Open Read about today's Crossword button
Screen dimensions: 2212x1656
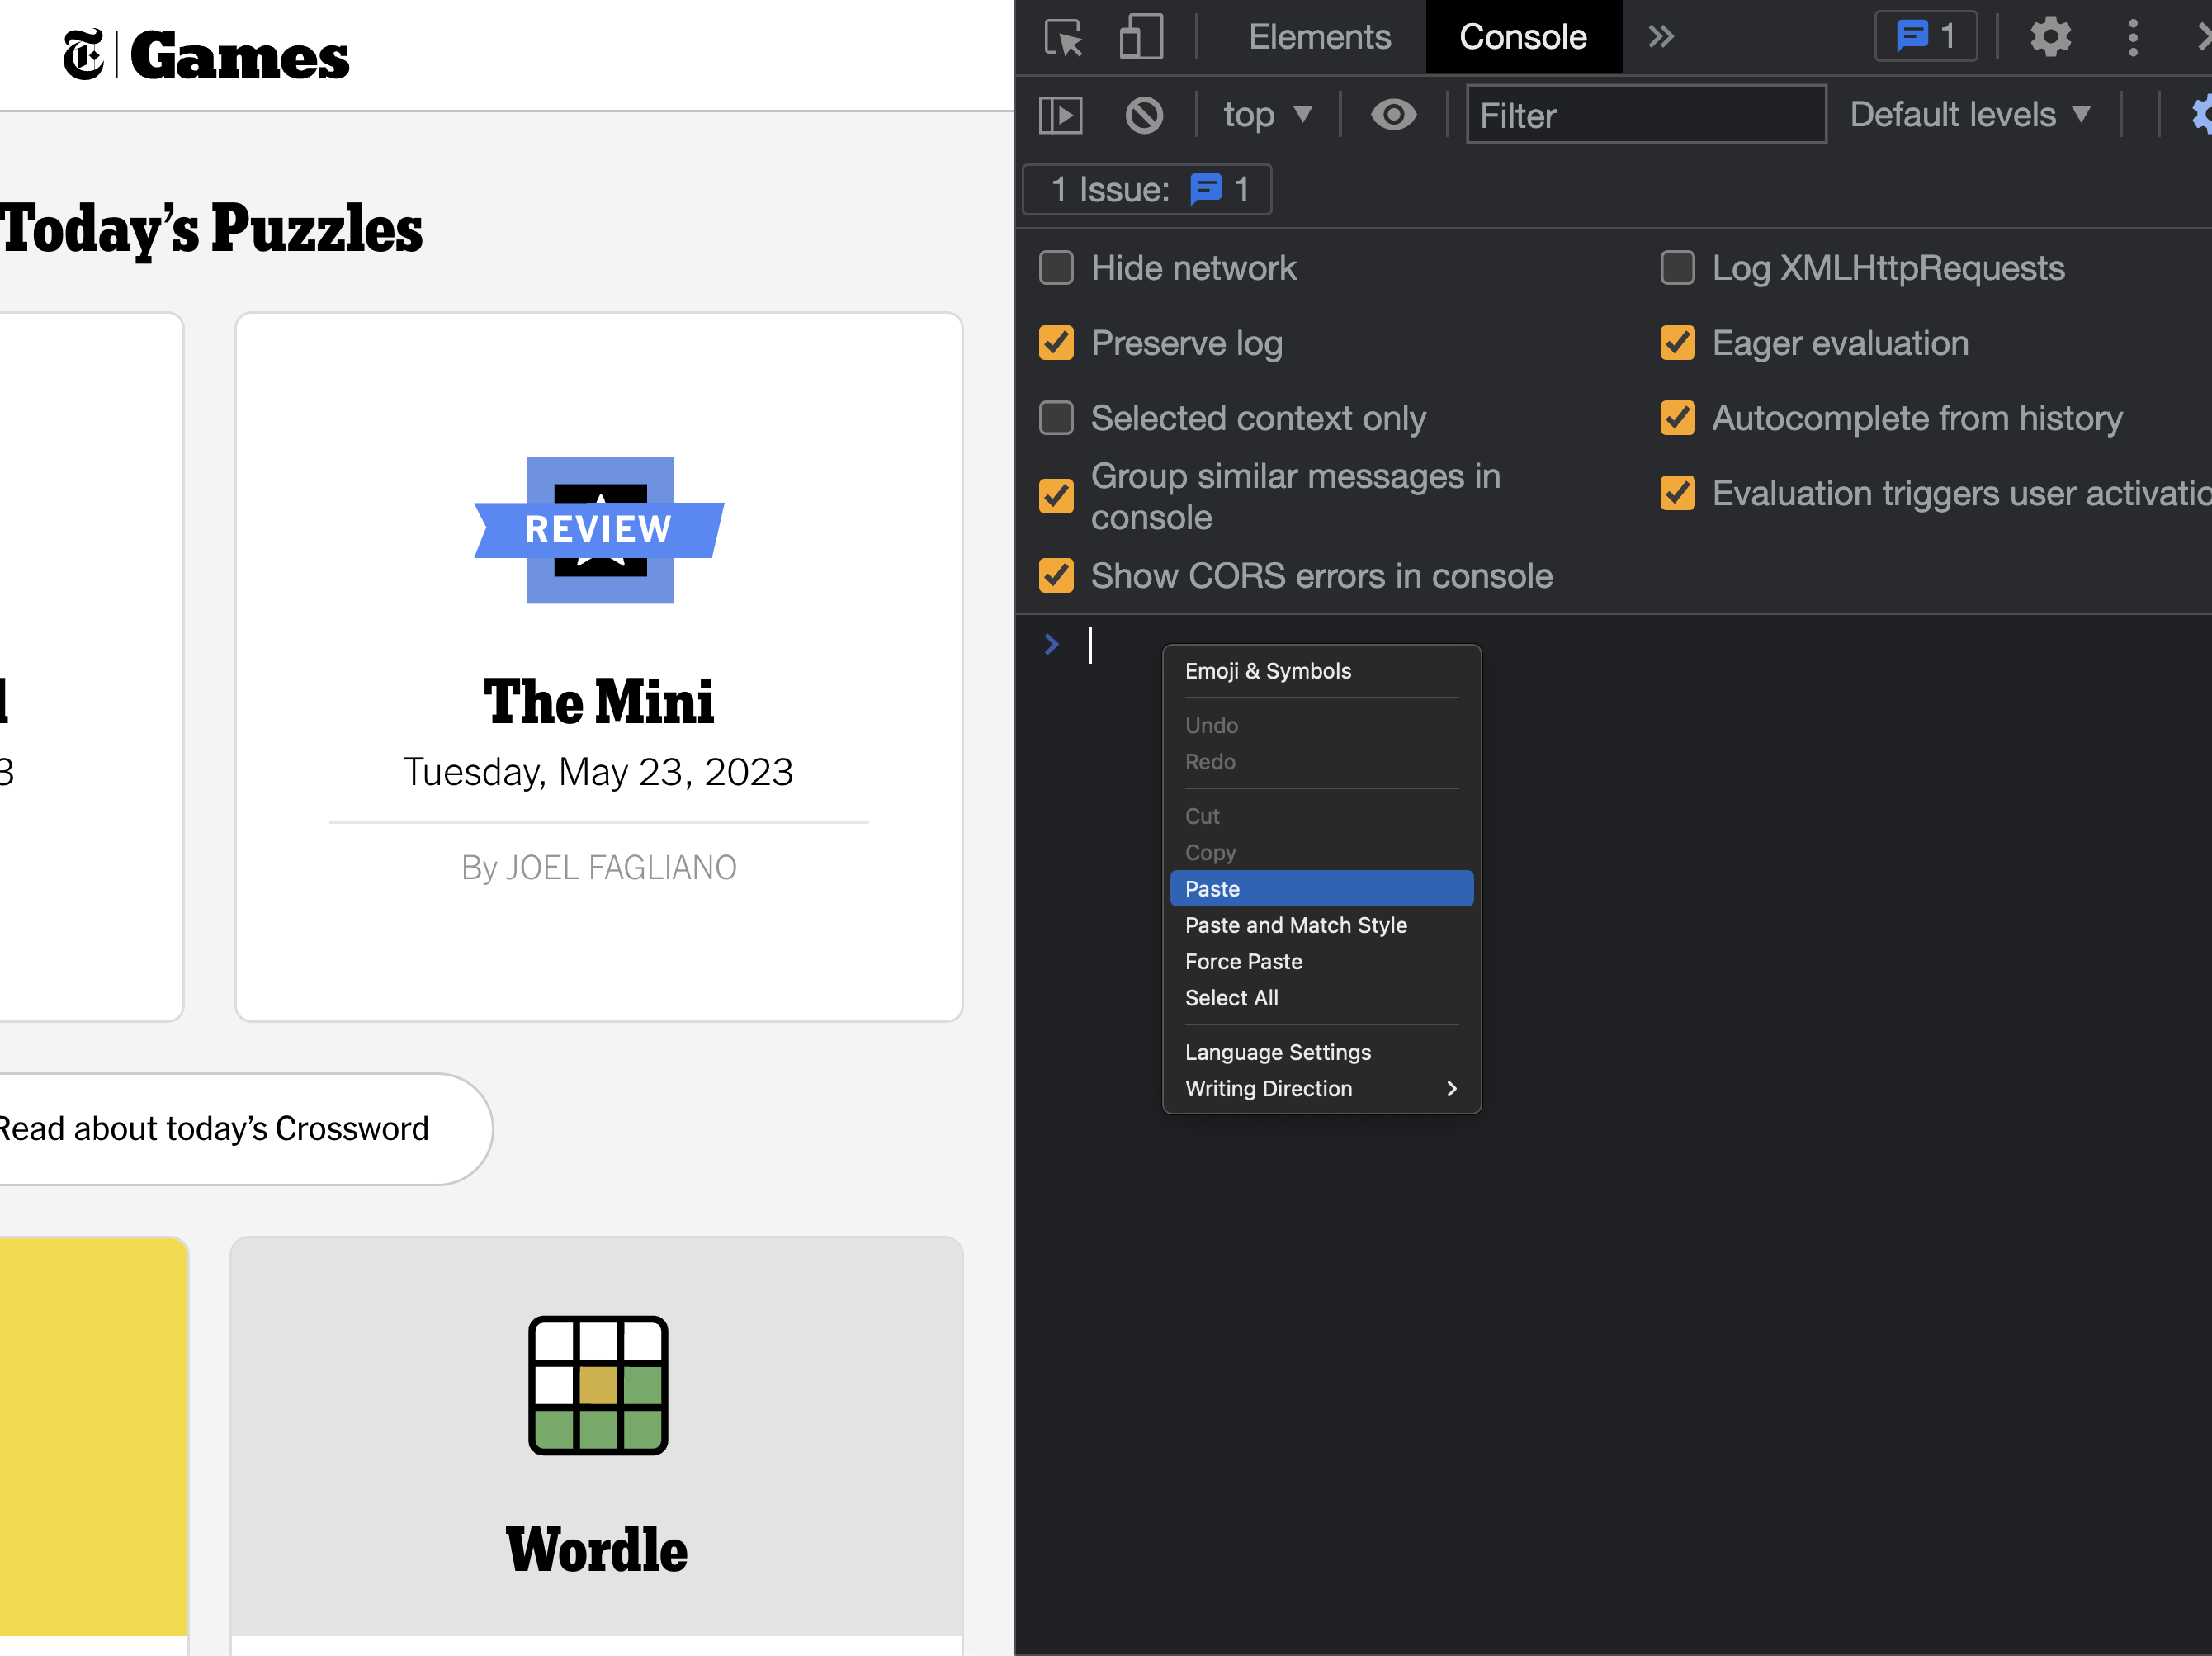(x=245, y=1129)
